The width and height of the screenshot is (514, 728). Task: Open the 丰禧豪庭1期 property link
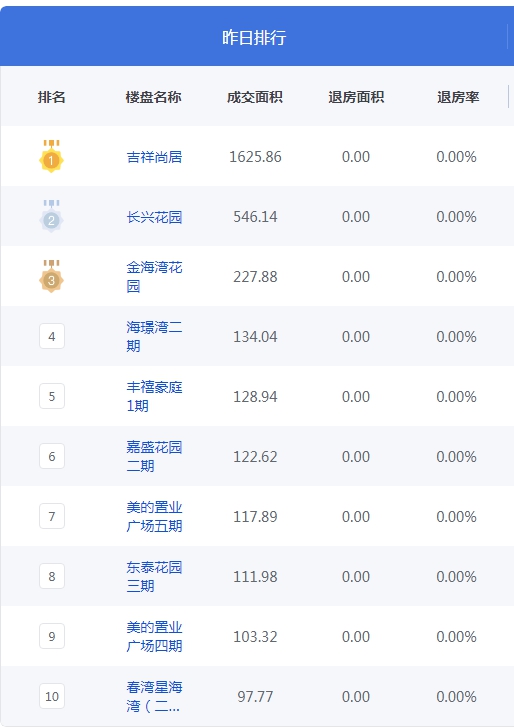click(154, 396)
